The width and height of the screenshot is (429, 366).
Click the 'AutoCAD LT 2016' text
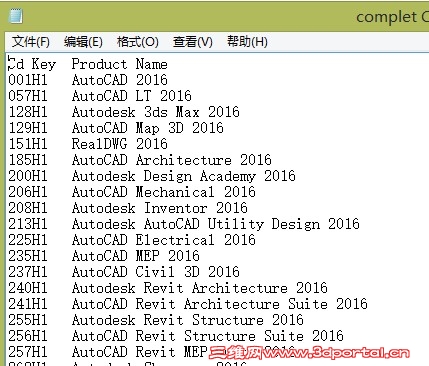[x=132, y=96]
